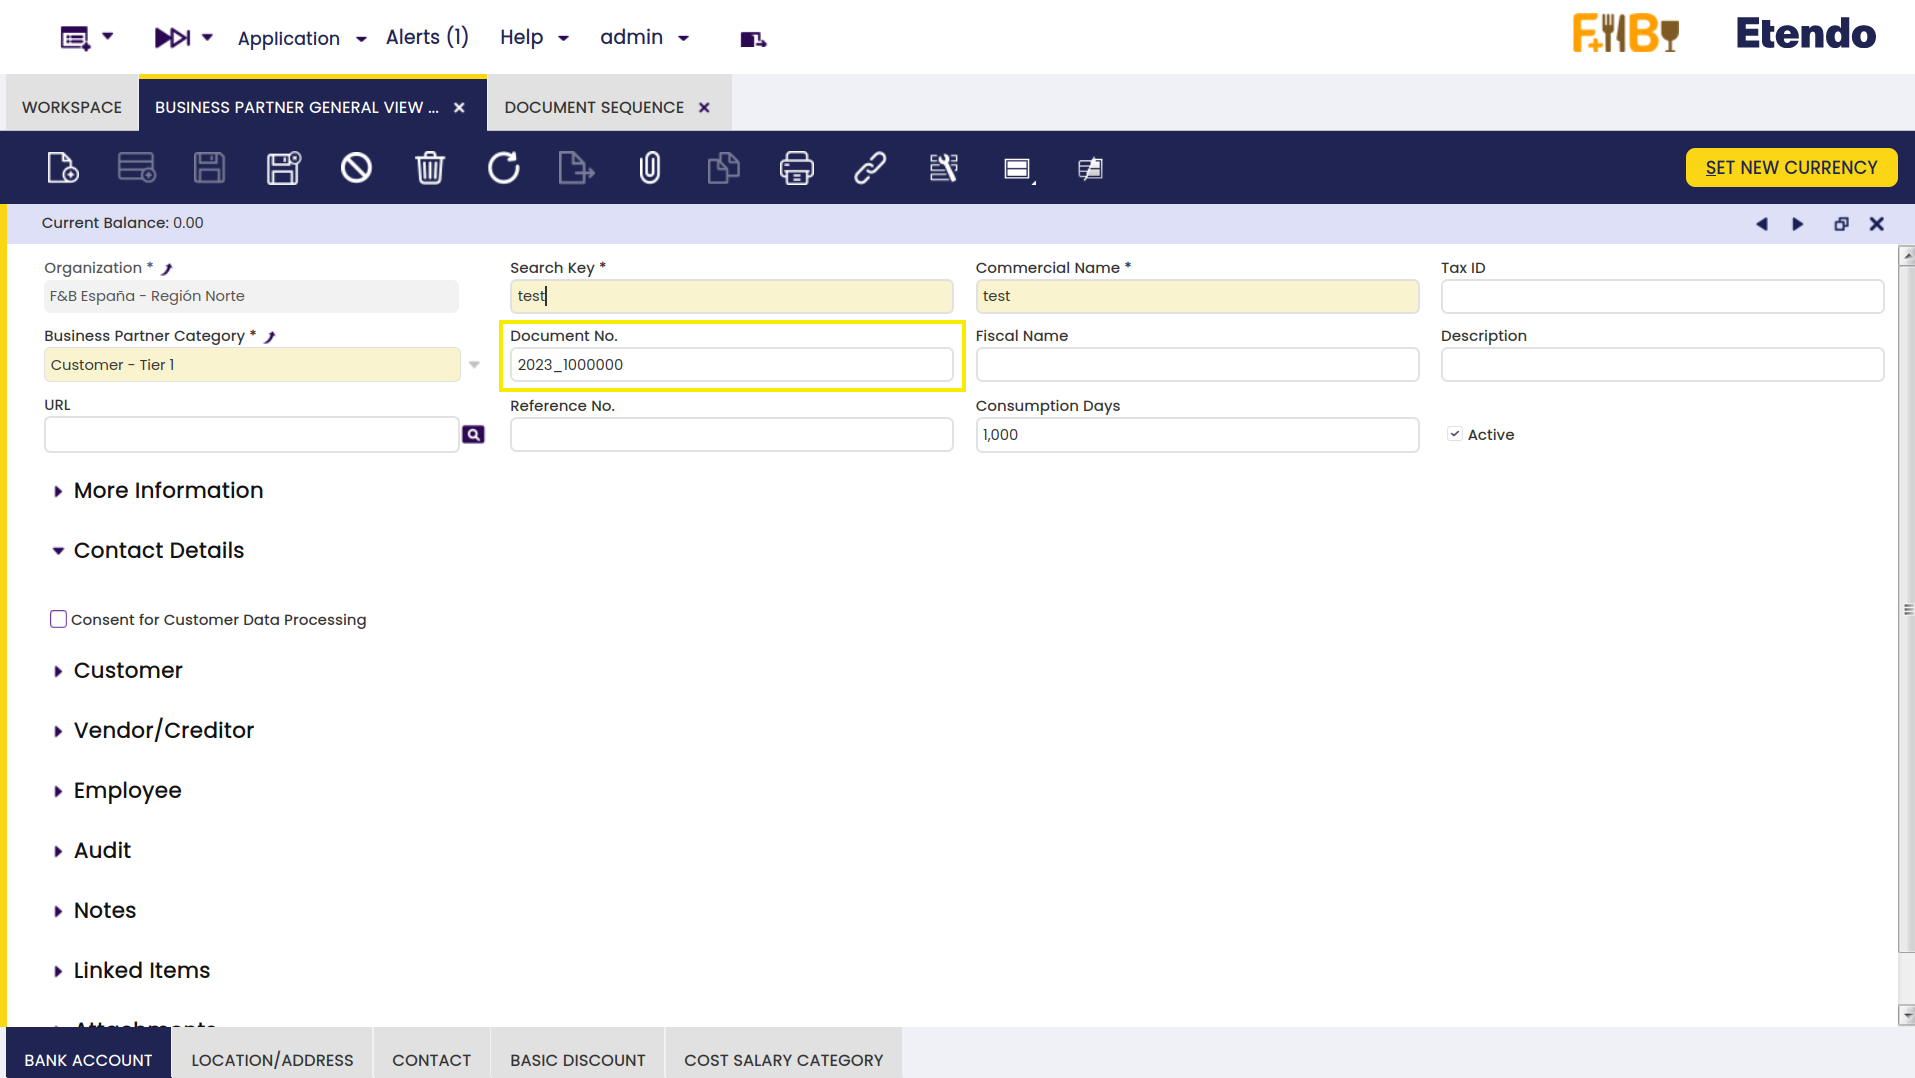Enable Consent for Customer Data Processing
This screenshot has height=1078, width=1915.
(x=59, y=620)
